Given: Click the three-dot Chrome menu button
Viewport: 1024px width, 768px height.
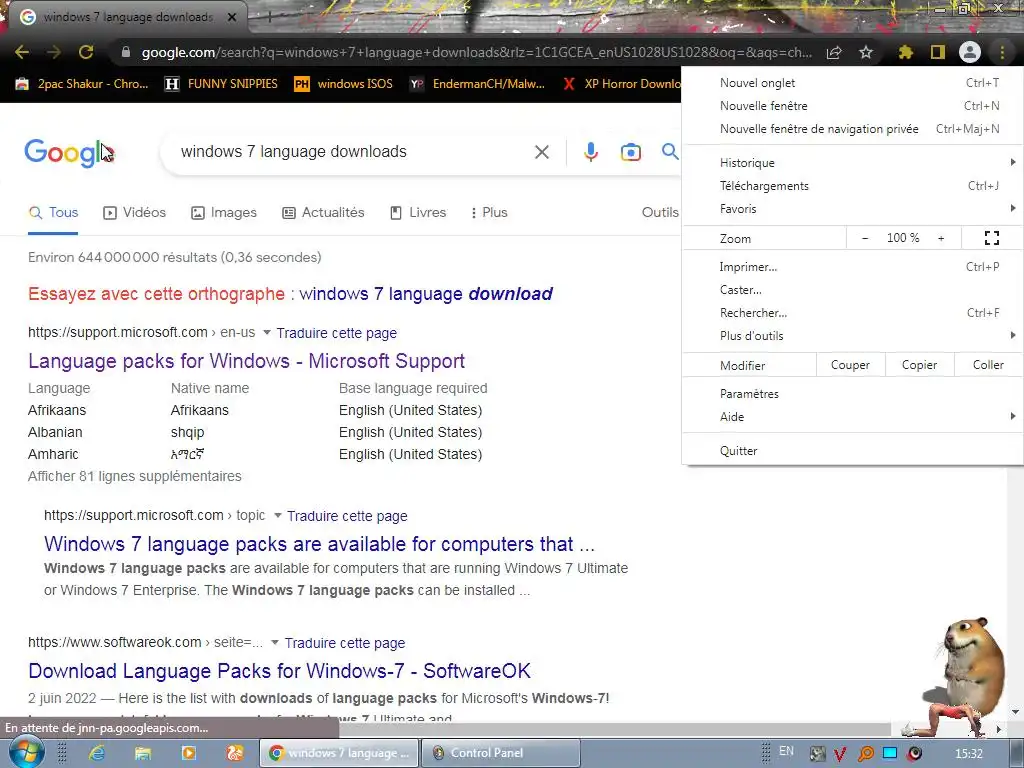Looking at the screenshot, I should (x=1002, y=52).
